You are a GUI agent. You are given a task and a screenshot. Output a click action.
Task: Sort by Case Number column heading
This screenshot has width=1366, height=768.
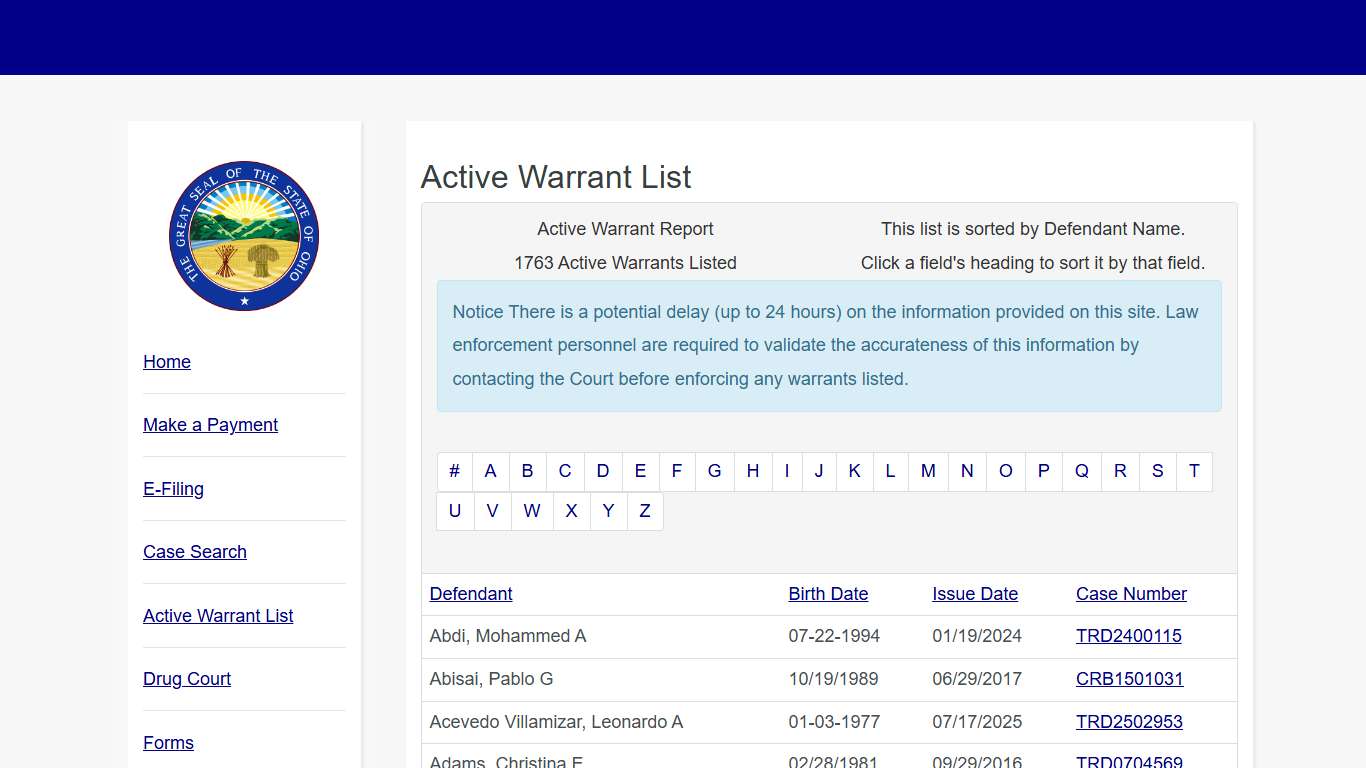1131,594
